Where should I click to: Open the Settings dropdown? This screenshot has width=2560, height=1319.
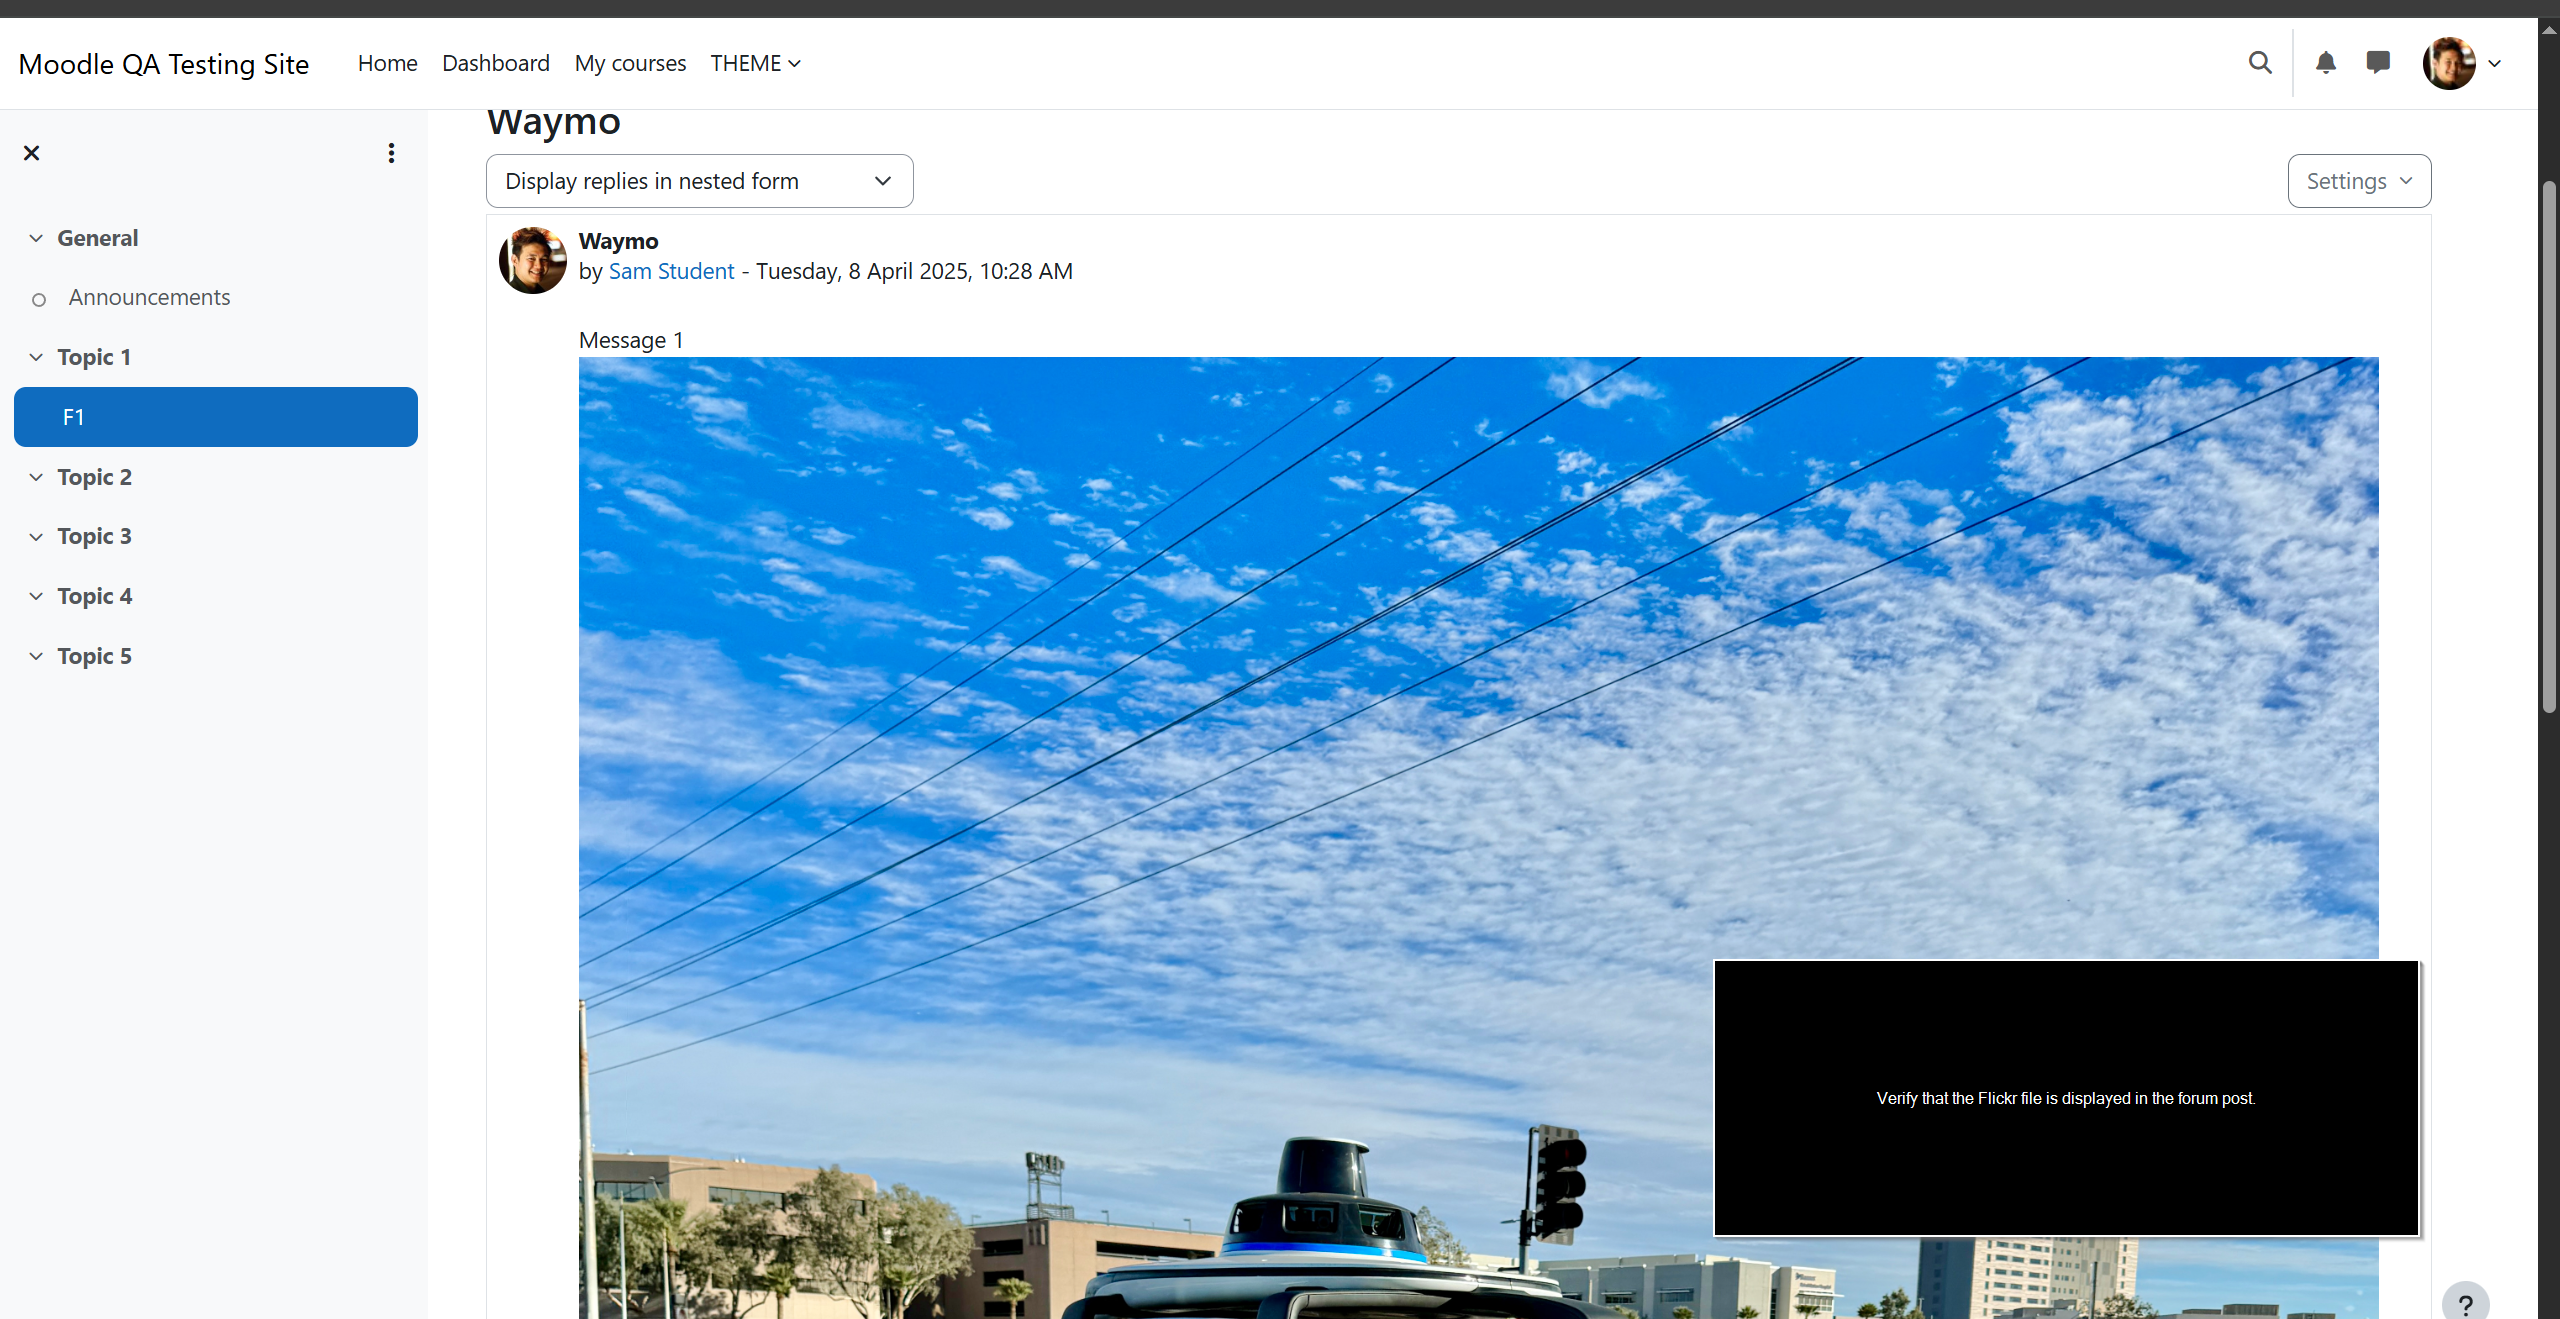coord(2359,181)
